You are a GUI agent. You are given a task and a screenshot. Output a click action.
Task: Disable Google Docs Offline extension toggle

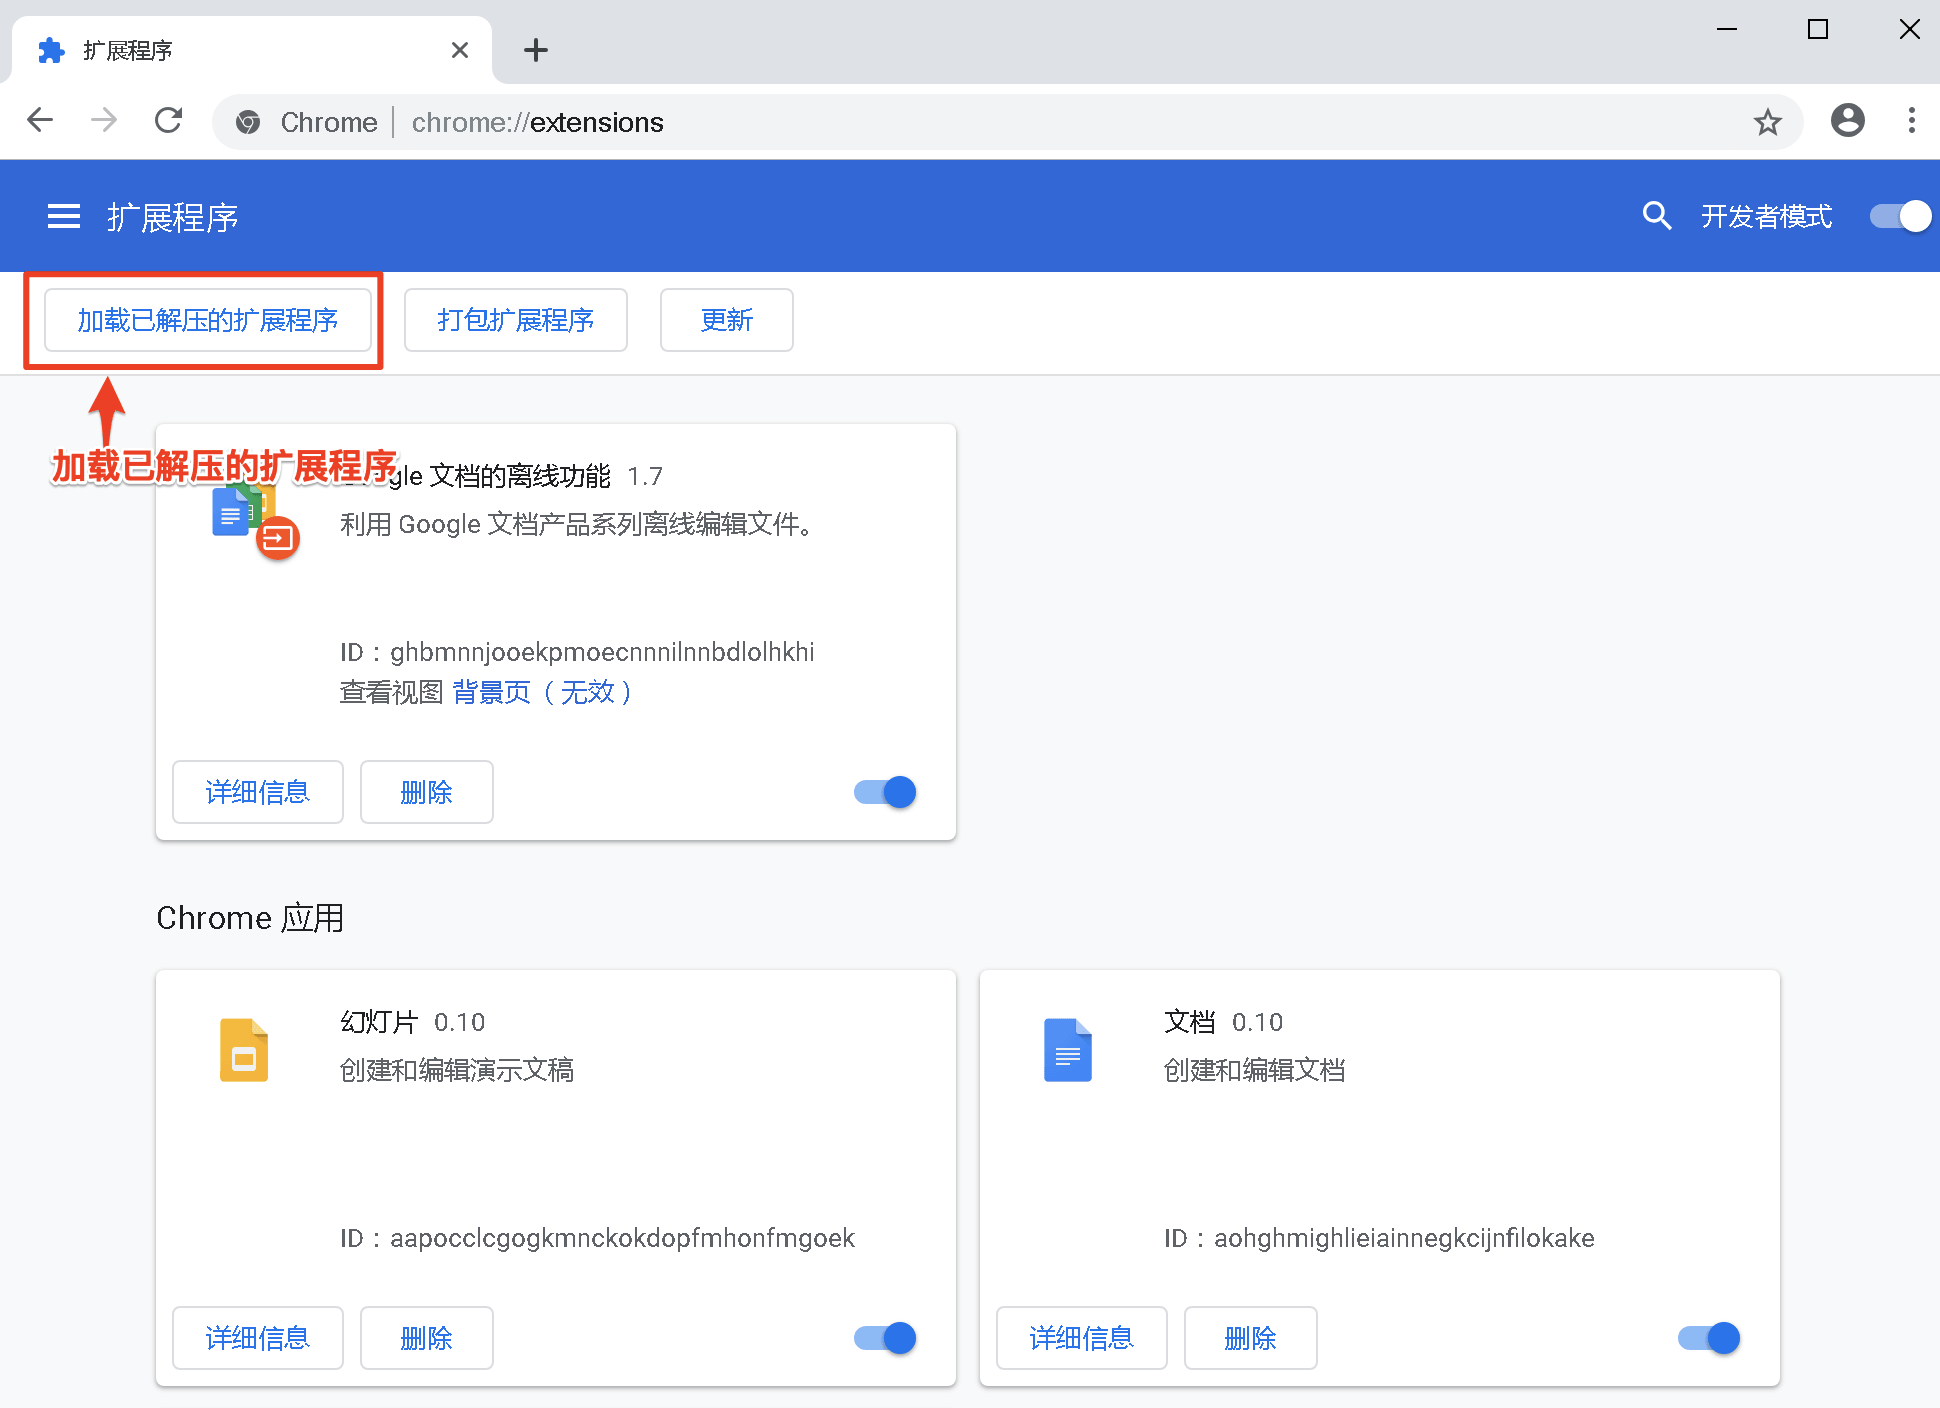click(885, 792)
